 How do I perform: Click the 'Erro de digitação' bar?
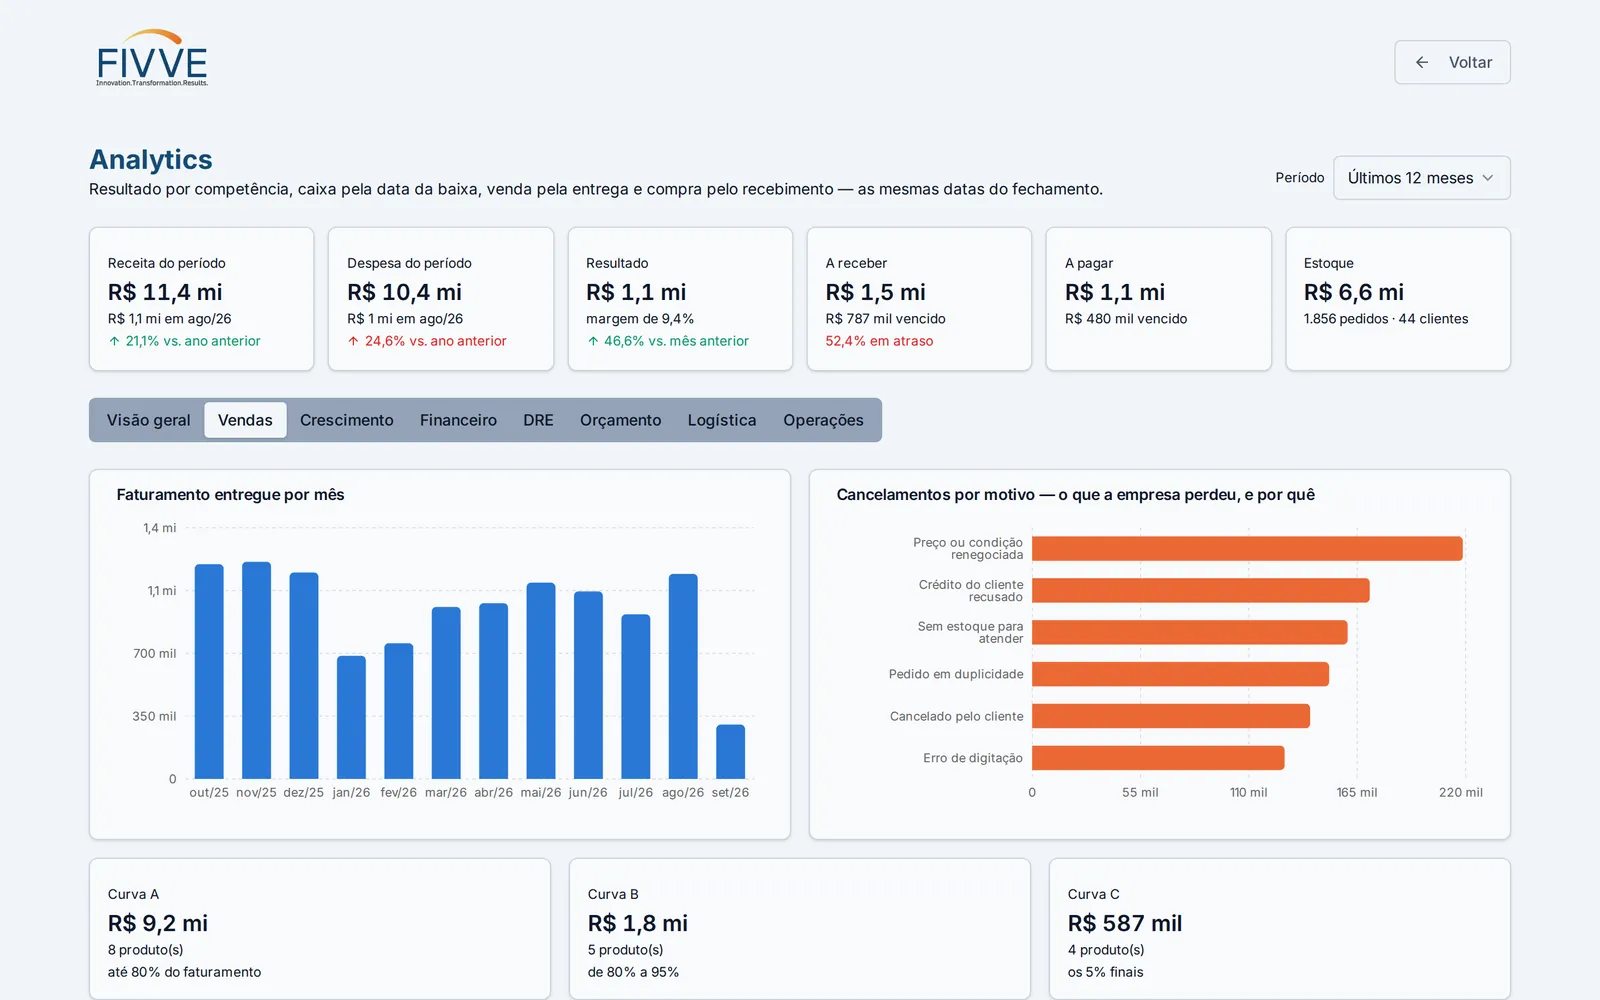click(1158, 758)
